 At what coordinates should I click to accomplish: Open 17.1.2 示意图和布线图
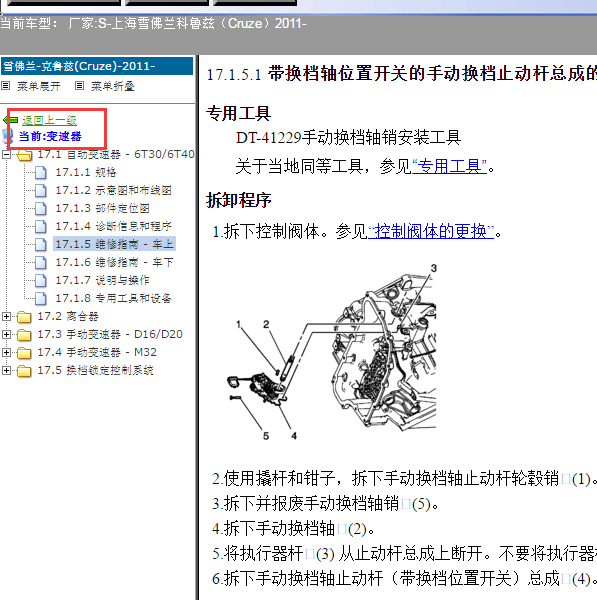tap(114, 191)
